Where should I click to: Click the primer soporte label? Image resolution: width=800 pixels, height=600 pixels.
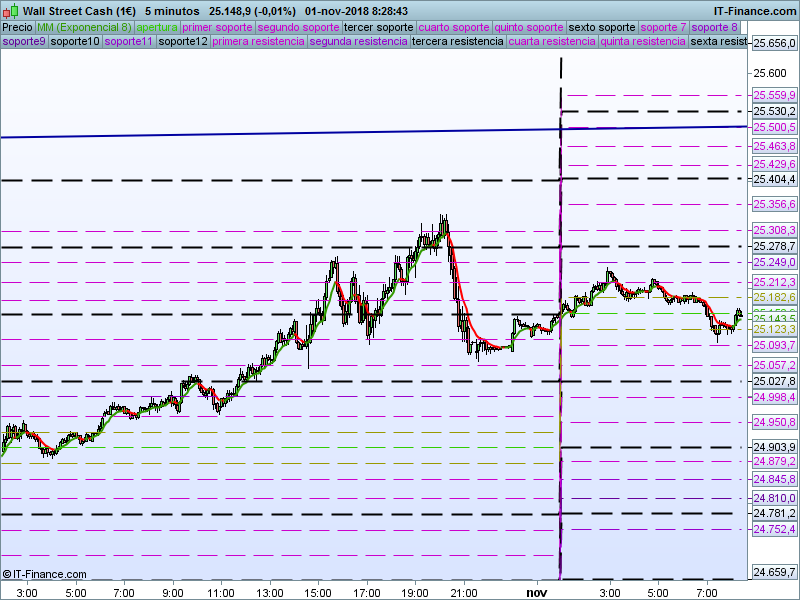217,28
